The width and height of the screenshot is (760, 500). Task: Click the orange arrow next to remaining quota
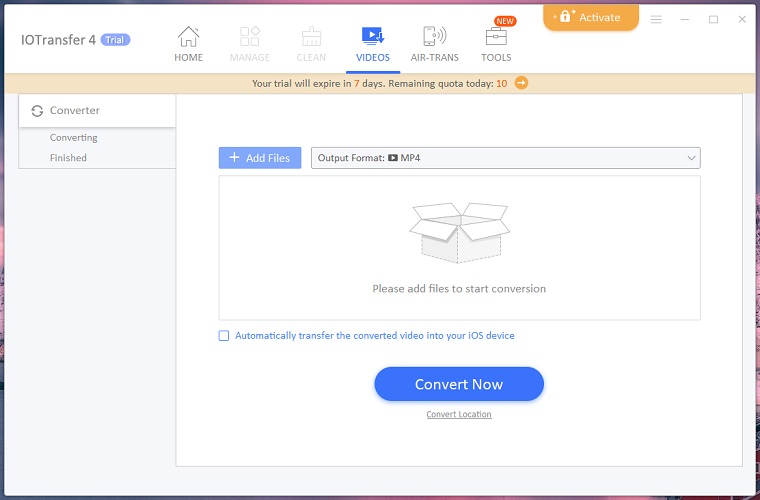(x=521, y=84)
